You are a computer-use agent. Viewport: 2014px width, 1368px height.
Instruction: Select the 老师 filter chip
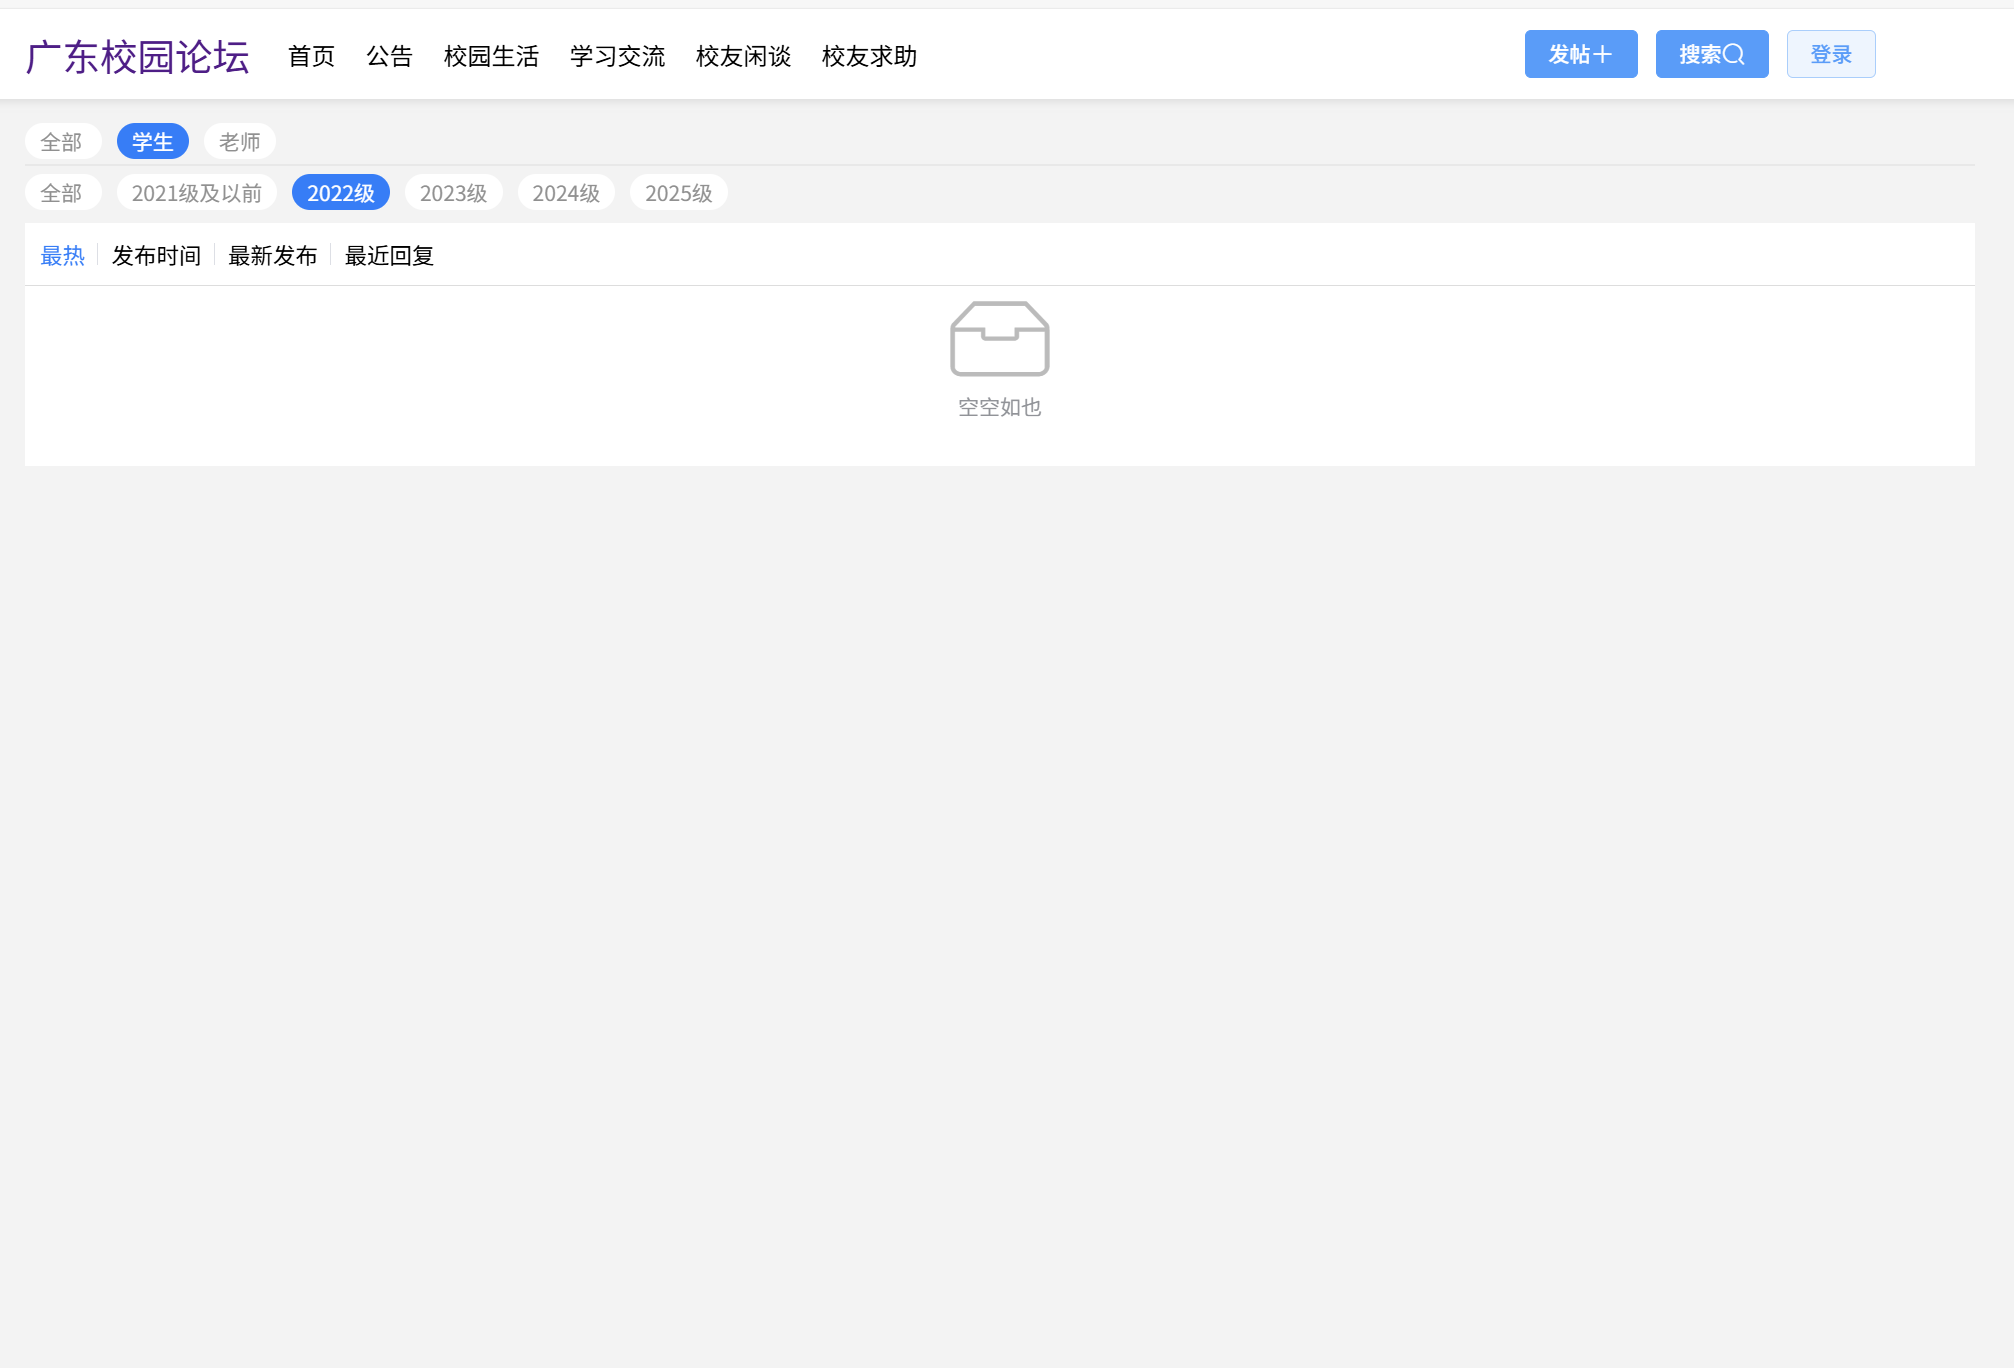point(240,141)
